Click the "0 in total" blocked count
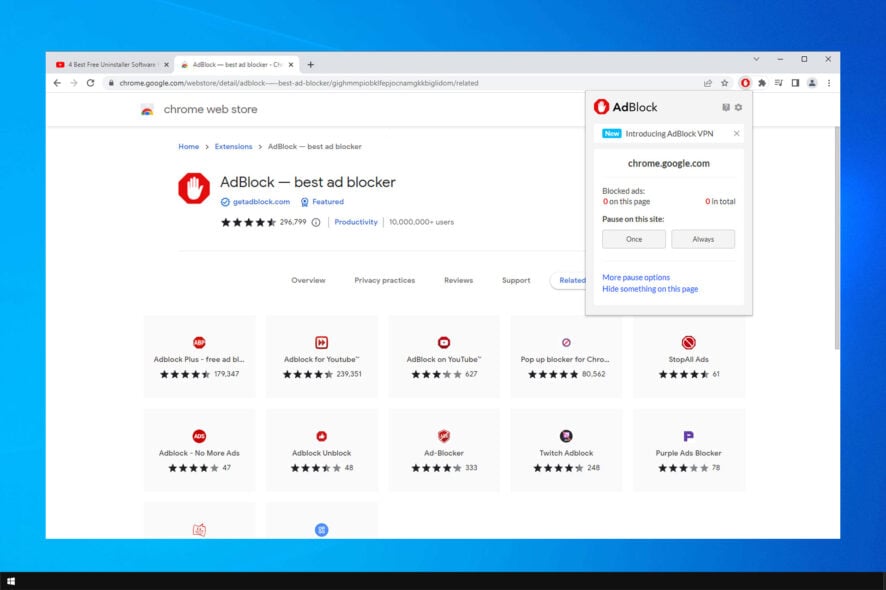This screenshot has width=886, height=590. (720, 202)
